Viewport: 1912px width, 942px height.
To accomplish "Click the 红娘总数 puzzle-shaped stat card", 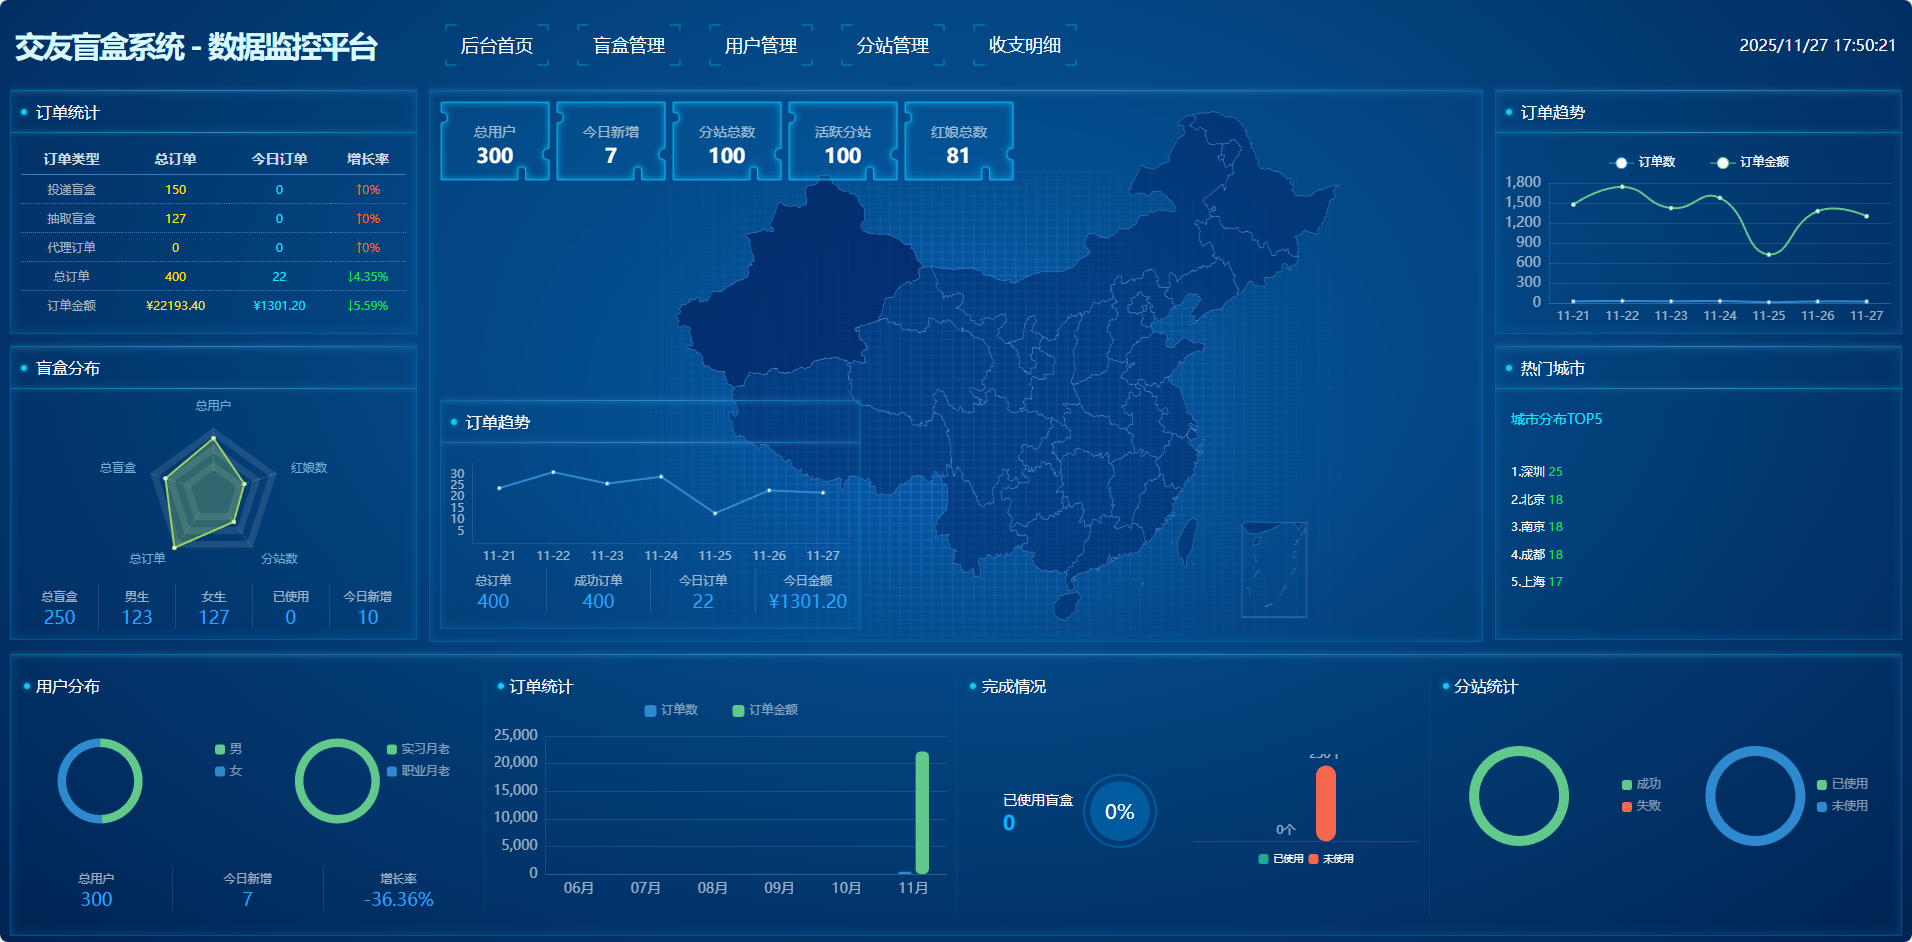I will tap(958, 142).
